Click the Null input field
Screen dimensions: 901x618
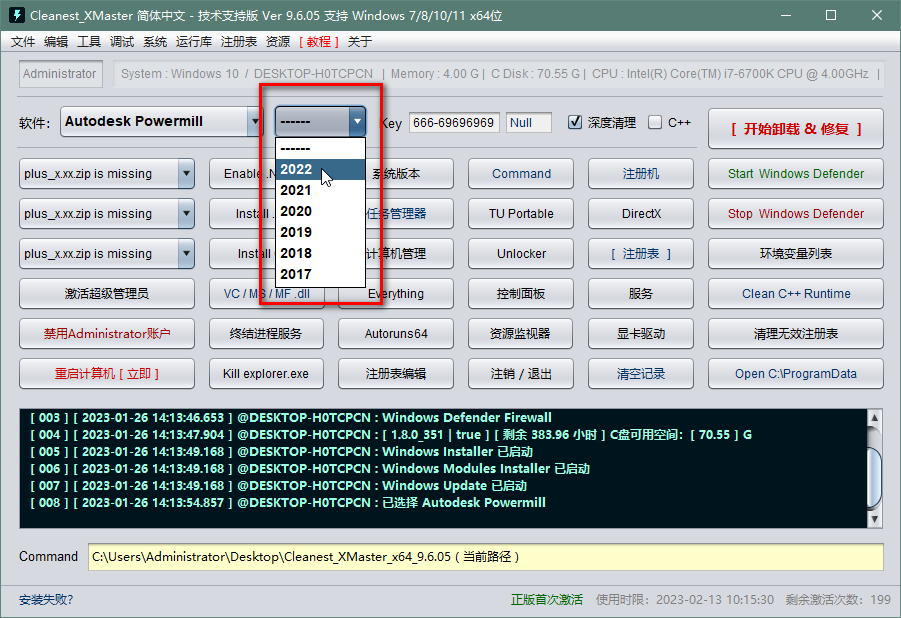pos(529,122)
